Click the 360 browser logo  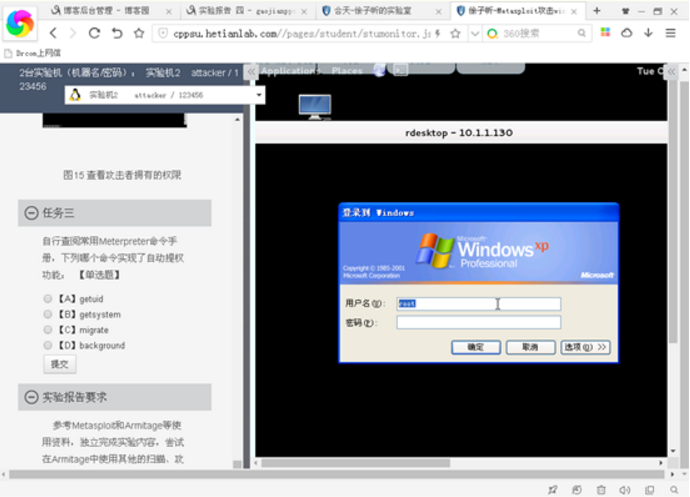[20, 23]
